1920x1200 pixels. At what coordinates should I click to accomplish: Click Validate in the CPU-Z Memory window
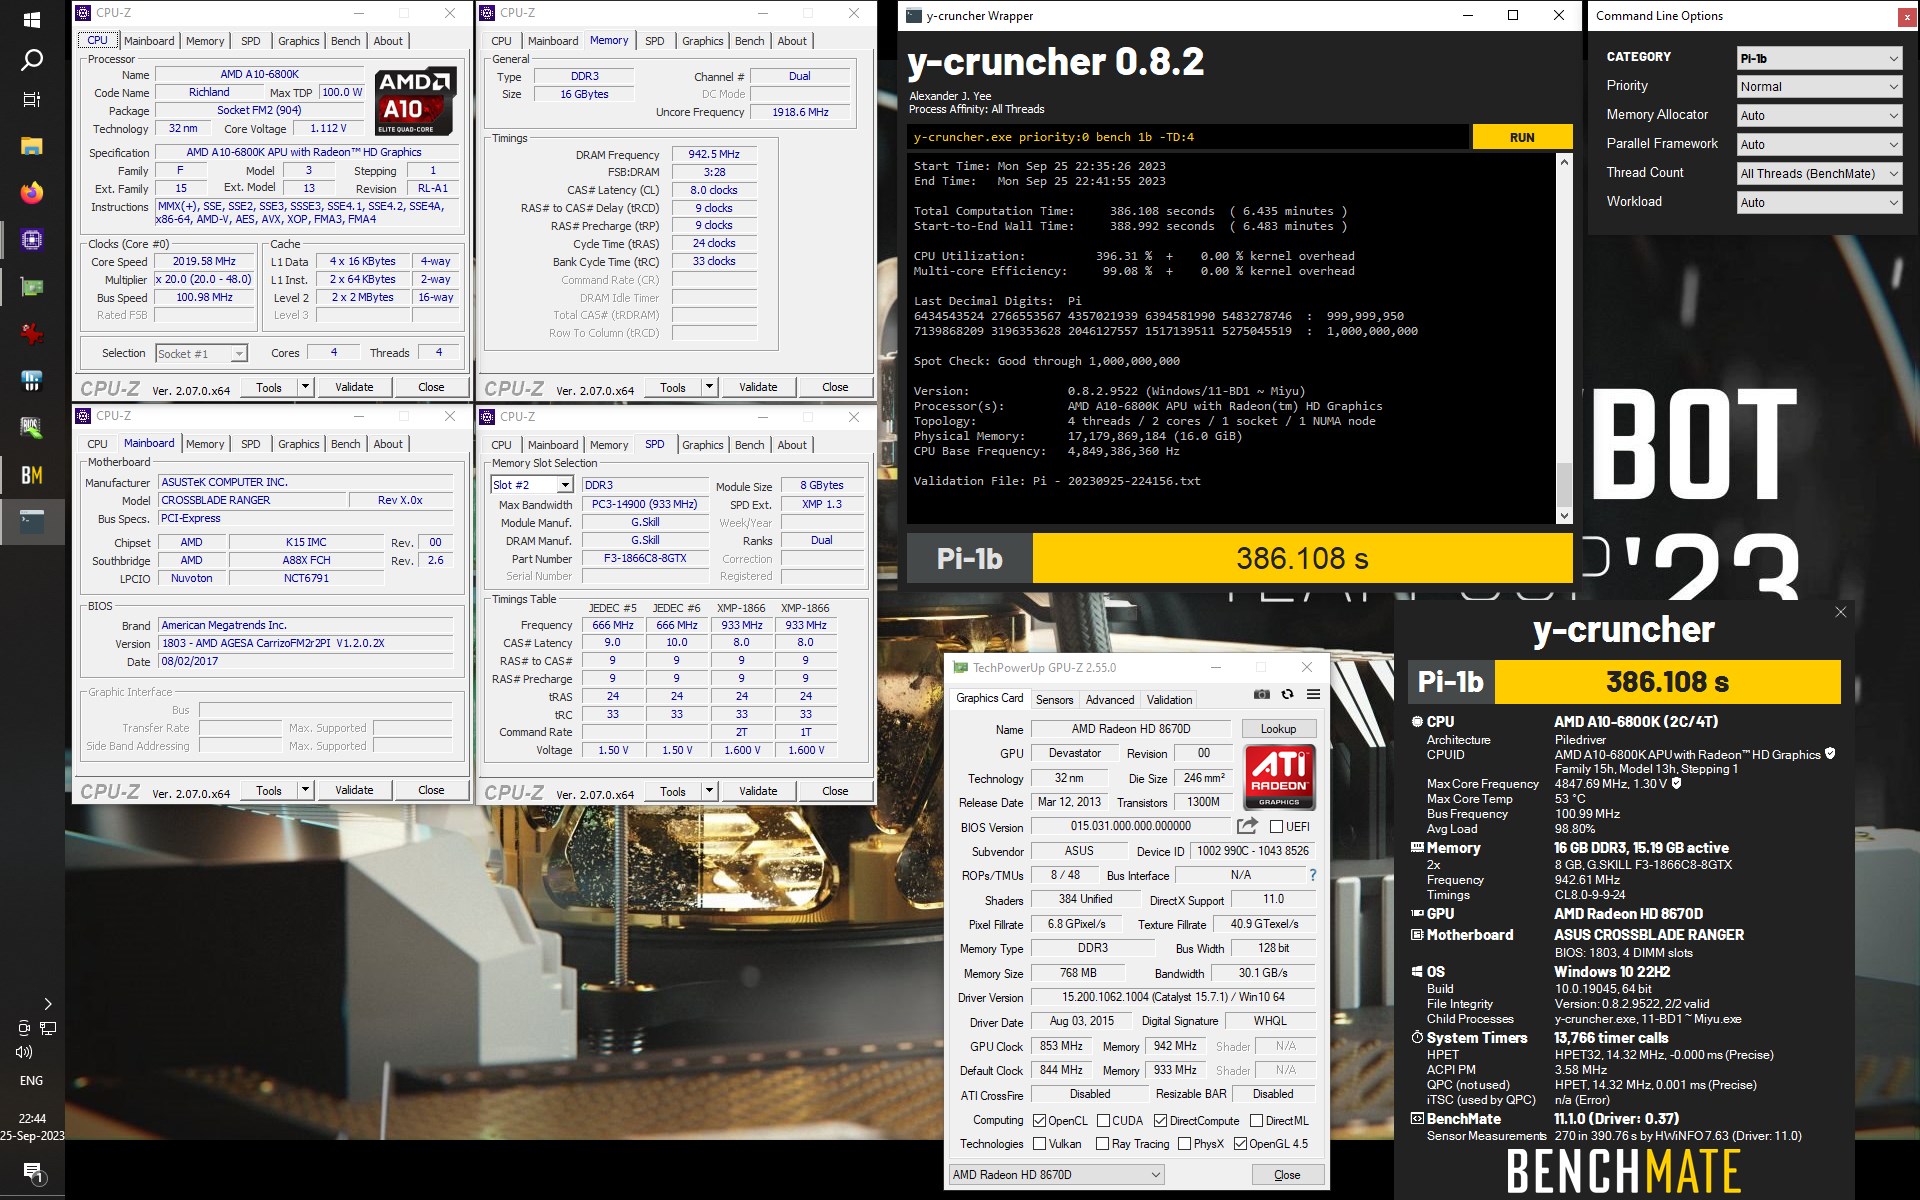click(x=758, y=387)
